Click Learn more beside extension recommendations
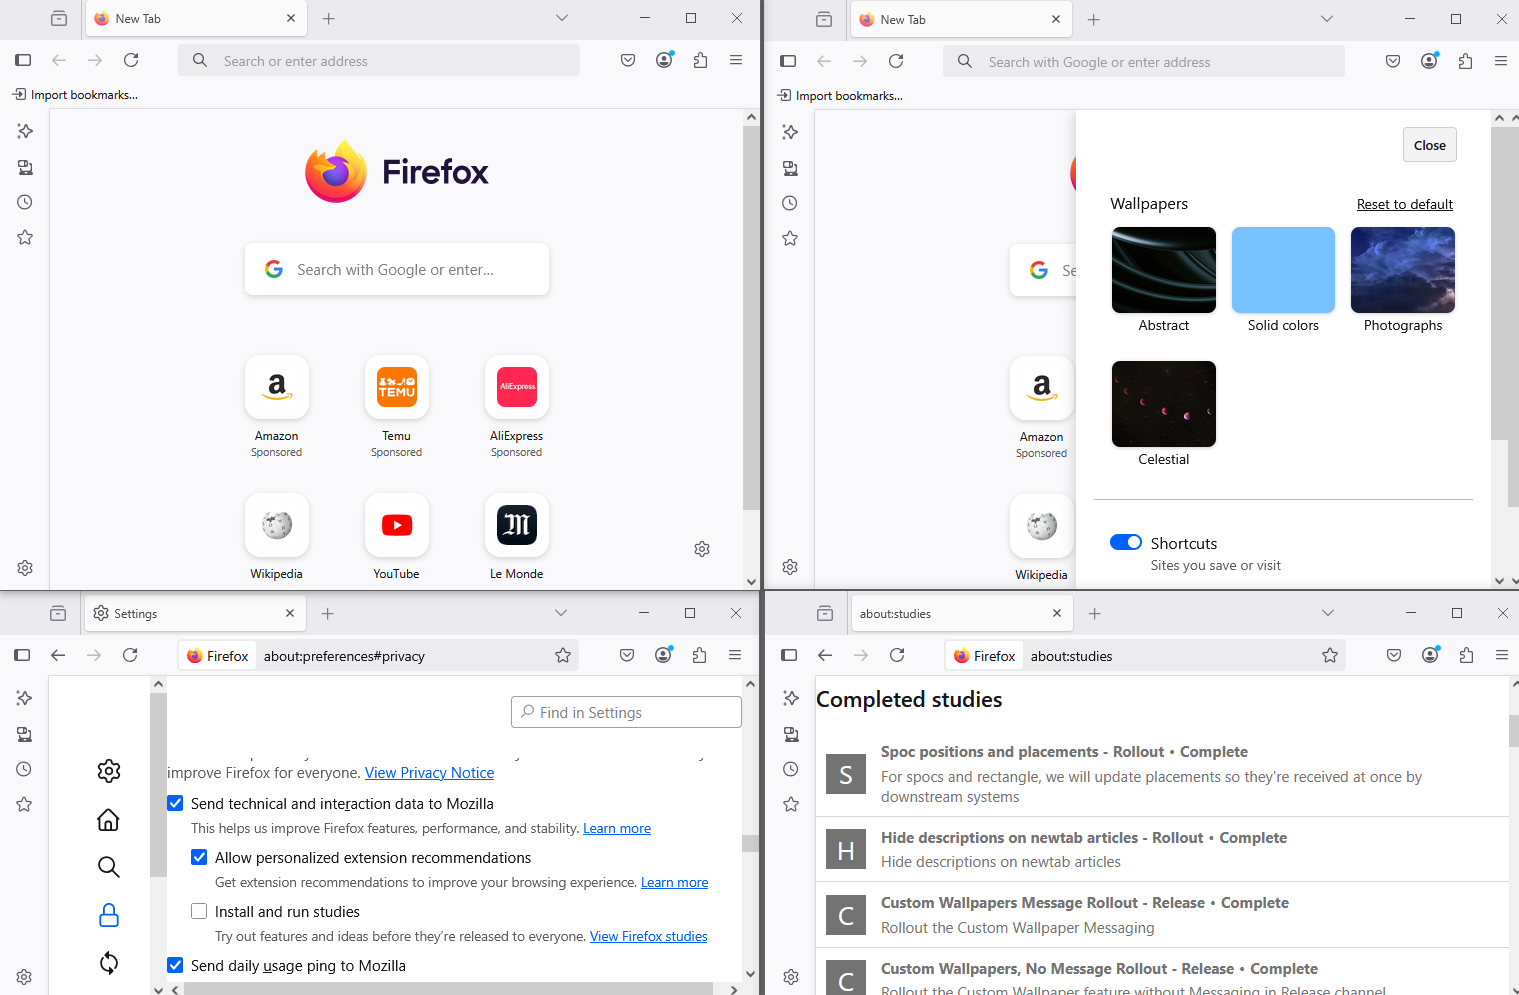 tap(674, 882)
